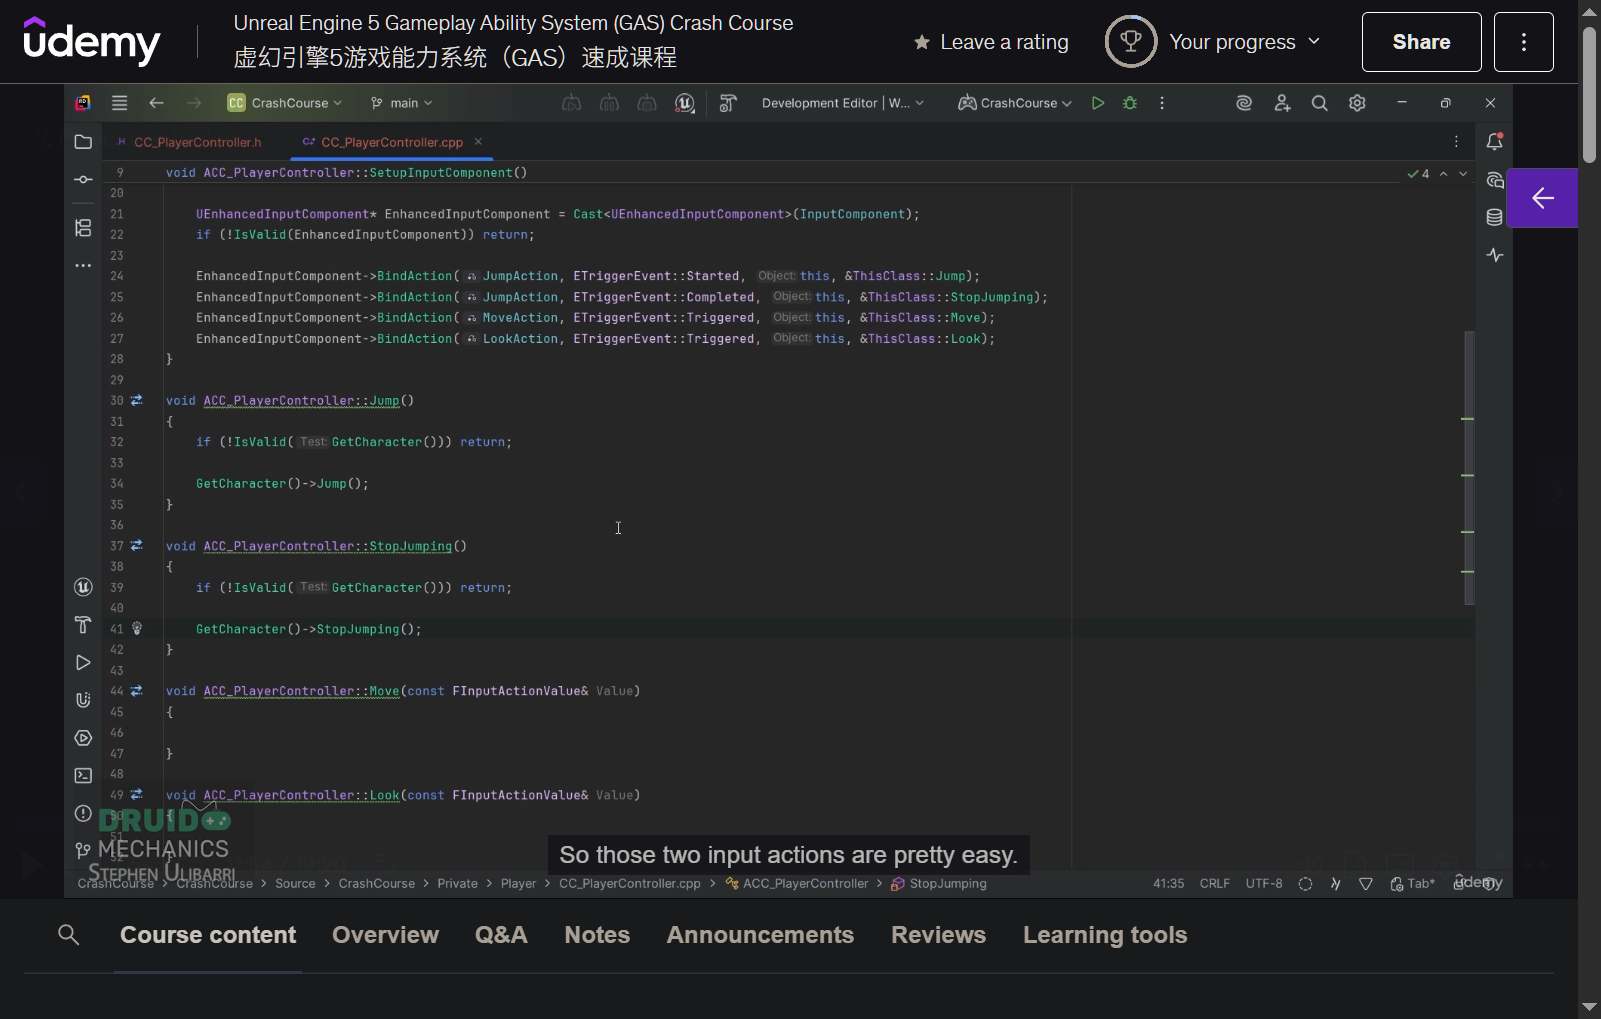Open the Udemy three-dot more options menu

coord(1524,42)
